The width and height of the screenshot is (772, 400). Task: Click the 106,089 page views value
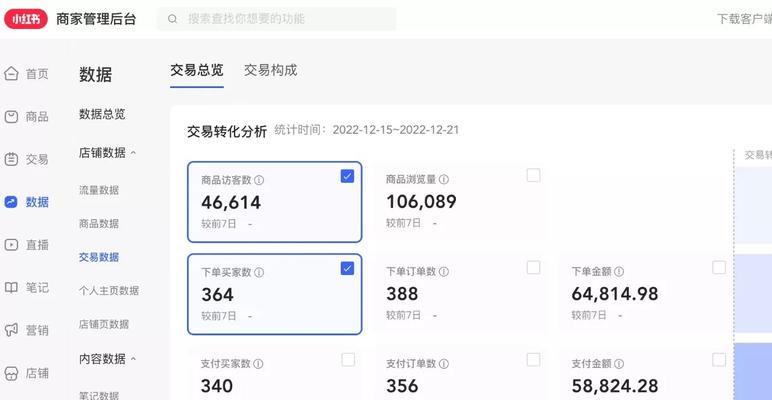click(x=421, y=201)
